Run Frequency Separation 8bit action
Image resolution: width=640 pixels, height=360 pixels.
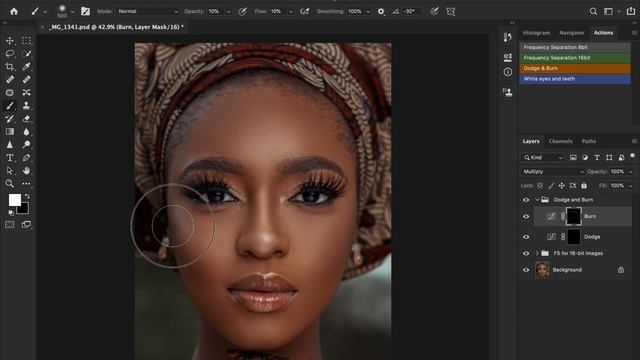point(575,47)
